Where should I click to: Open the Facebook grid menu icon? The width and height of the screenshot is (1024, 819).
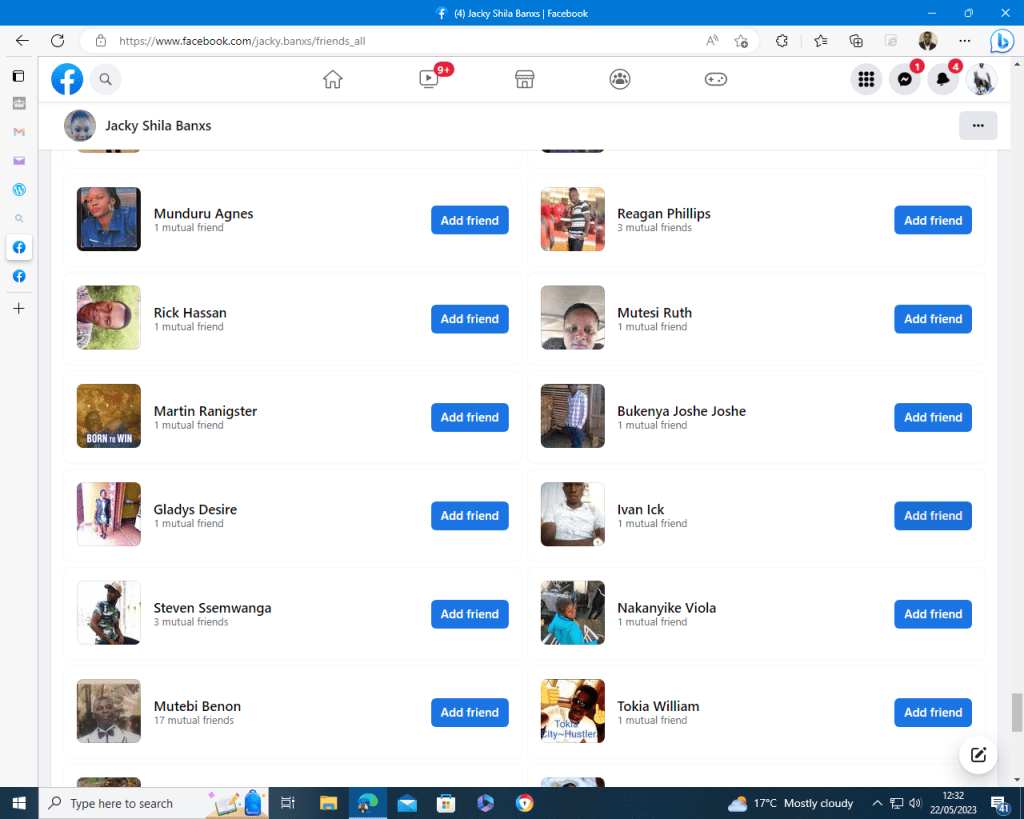[866, 79]
